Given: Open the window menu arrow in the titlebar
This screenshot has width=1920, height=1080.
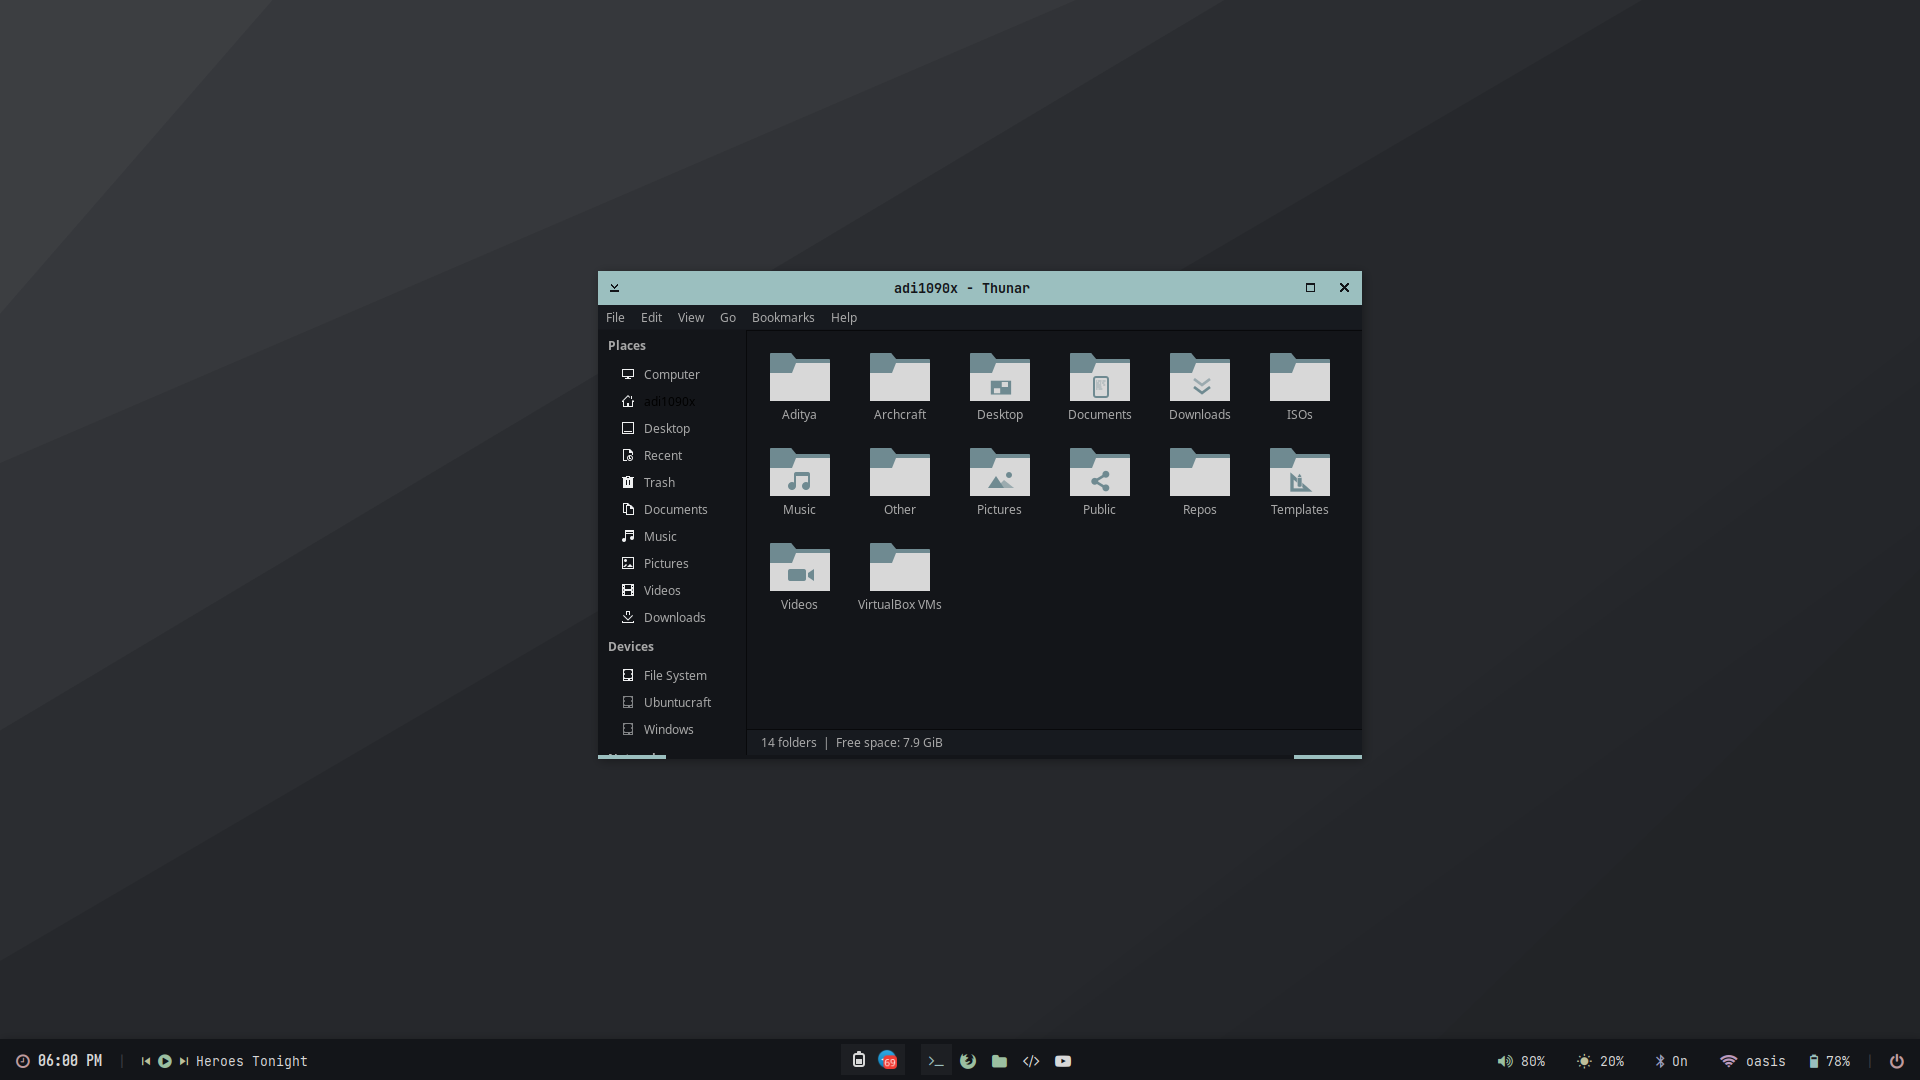Looking at the screenshot, I should 615,288.
